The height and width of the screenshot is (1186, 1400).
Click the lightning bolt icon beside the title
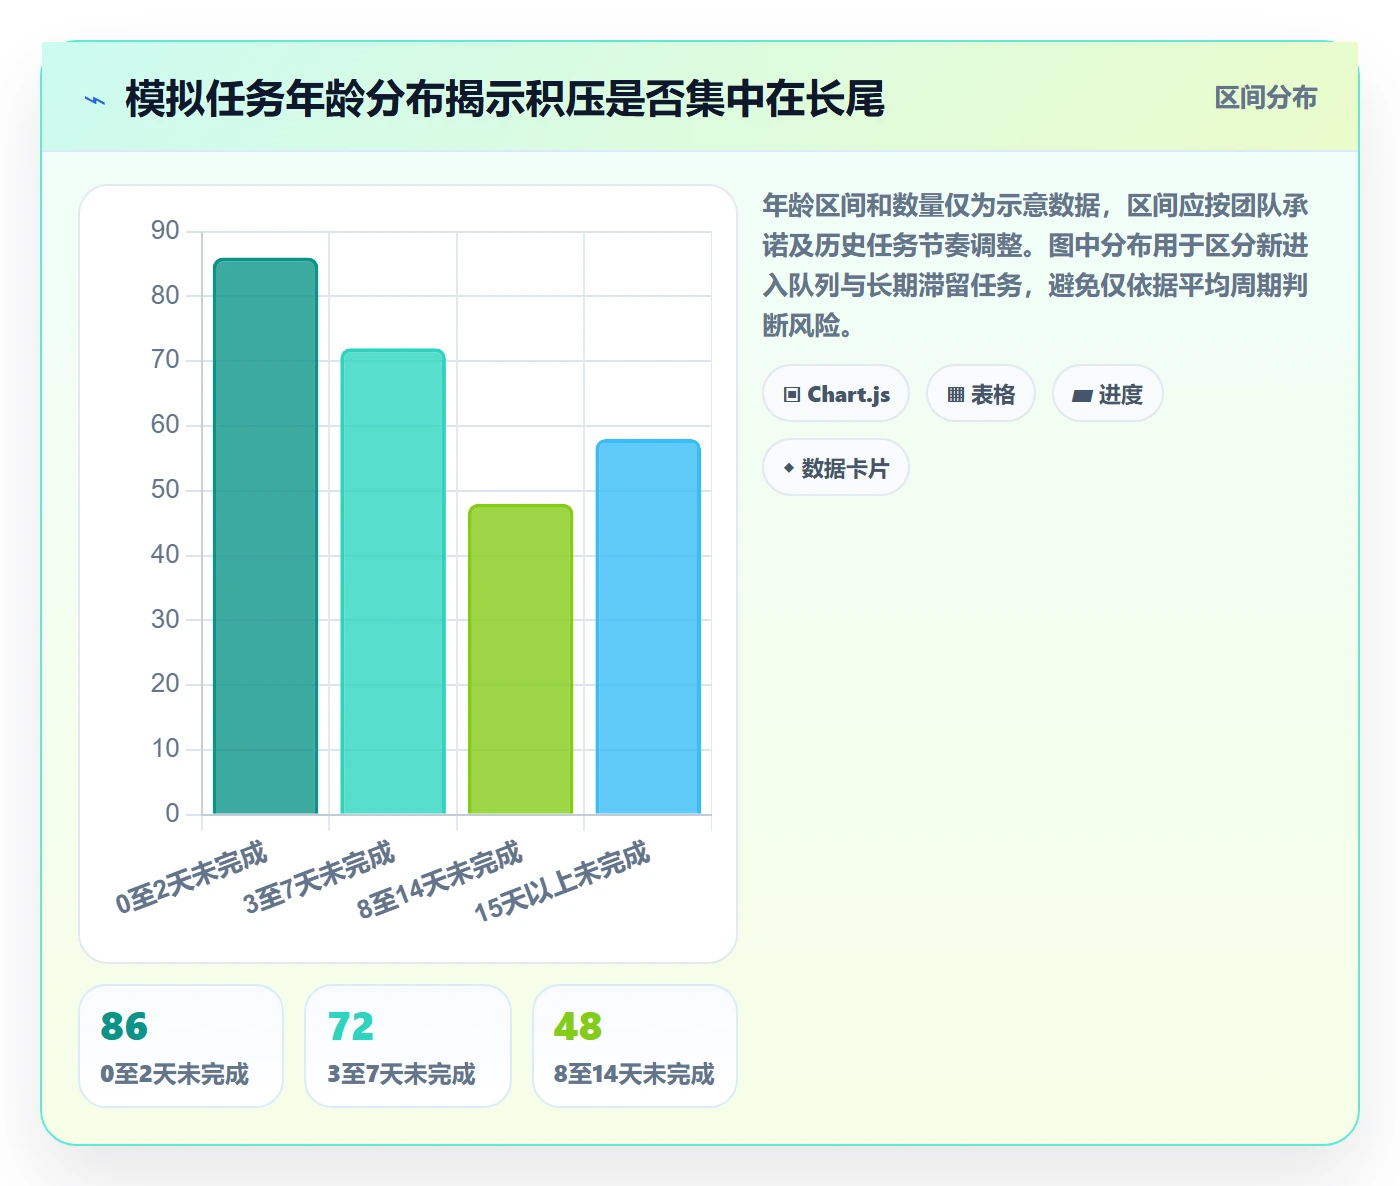click(95, 100)
